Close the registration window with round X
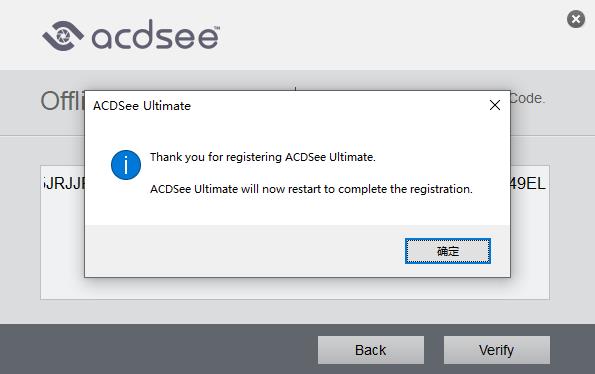 tap(576, 19)
